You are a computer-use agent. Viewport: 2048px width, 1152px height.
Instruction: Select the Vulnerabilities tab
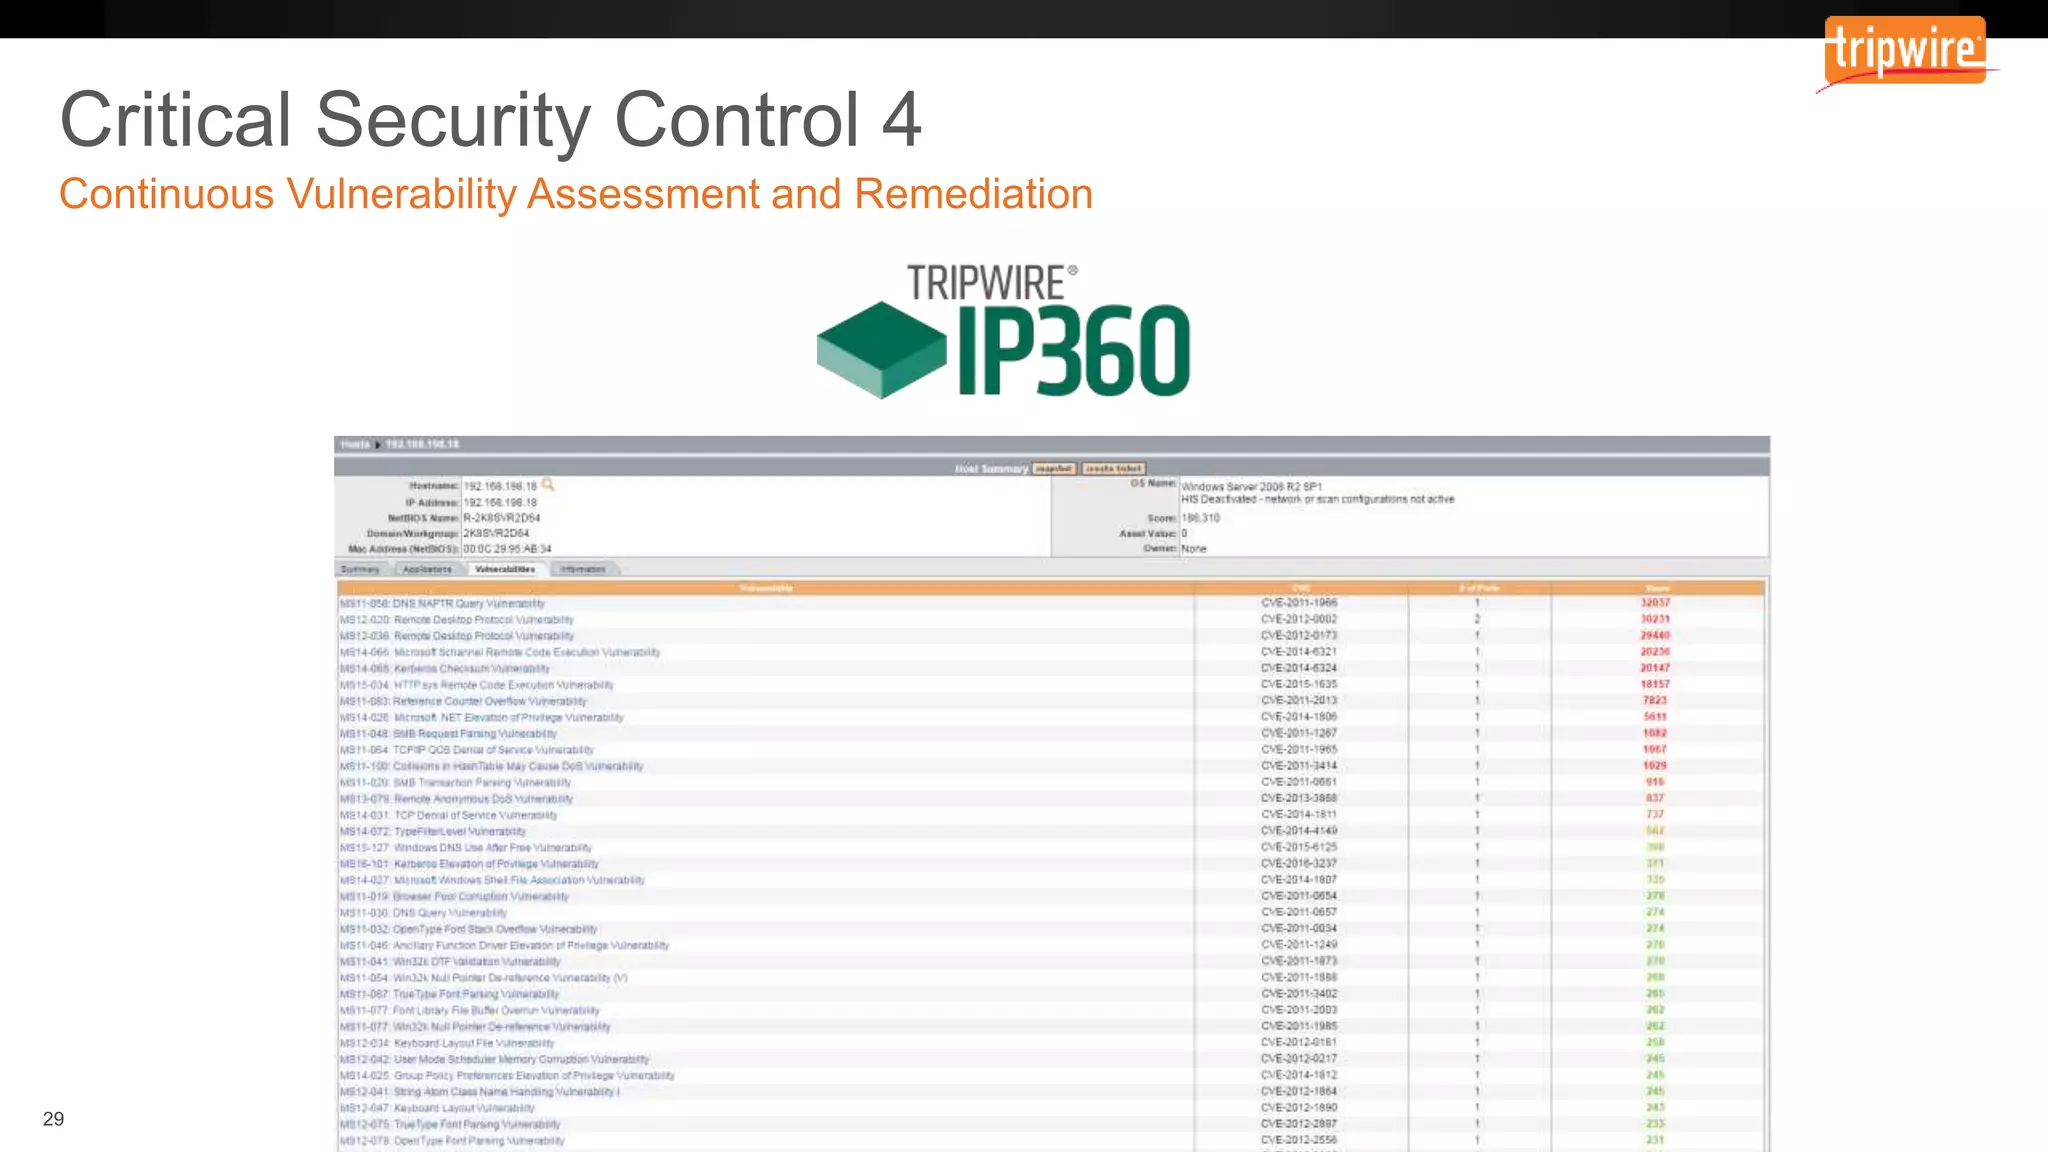coord(505,569)
